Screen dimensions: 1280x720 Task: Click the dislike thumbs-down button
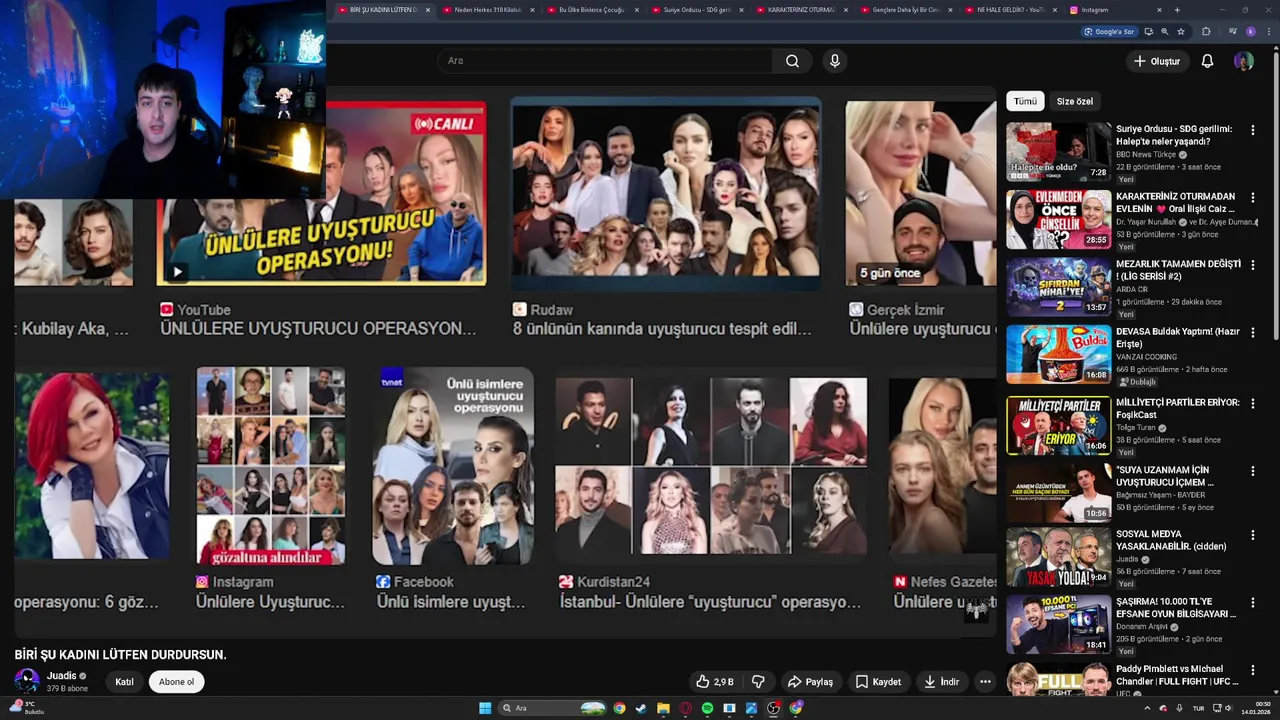(758, 682)
